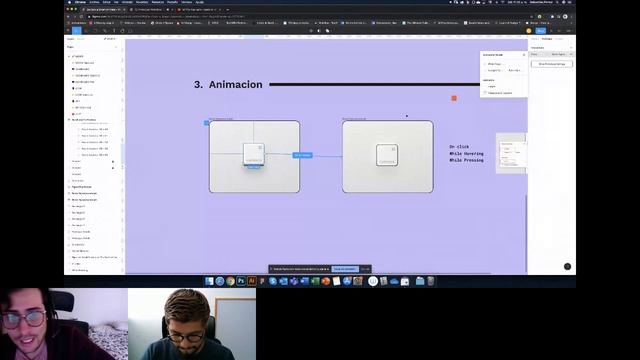Switch to the Design tab

[x=535, y=39]
